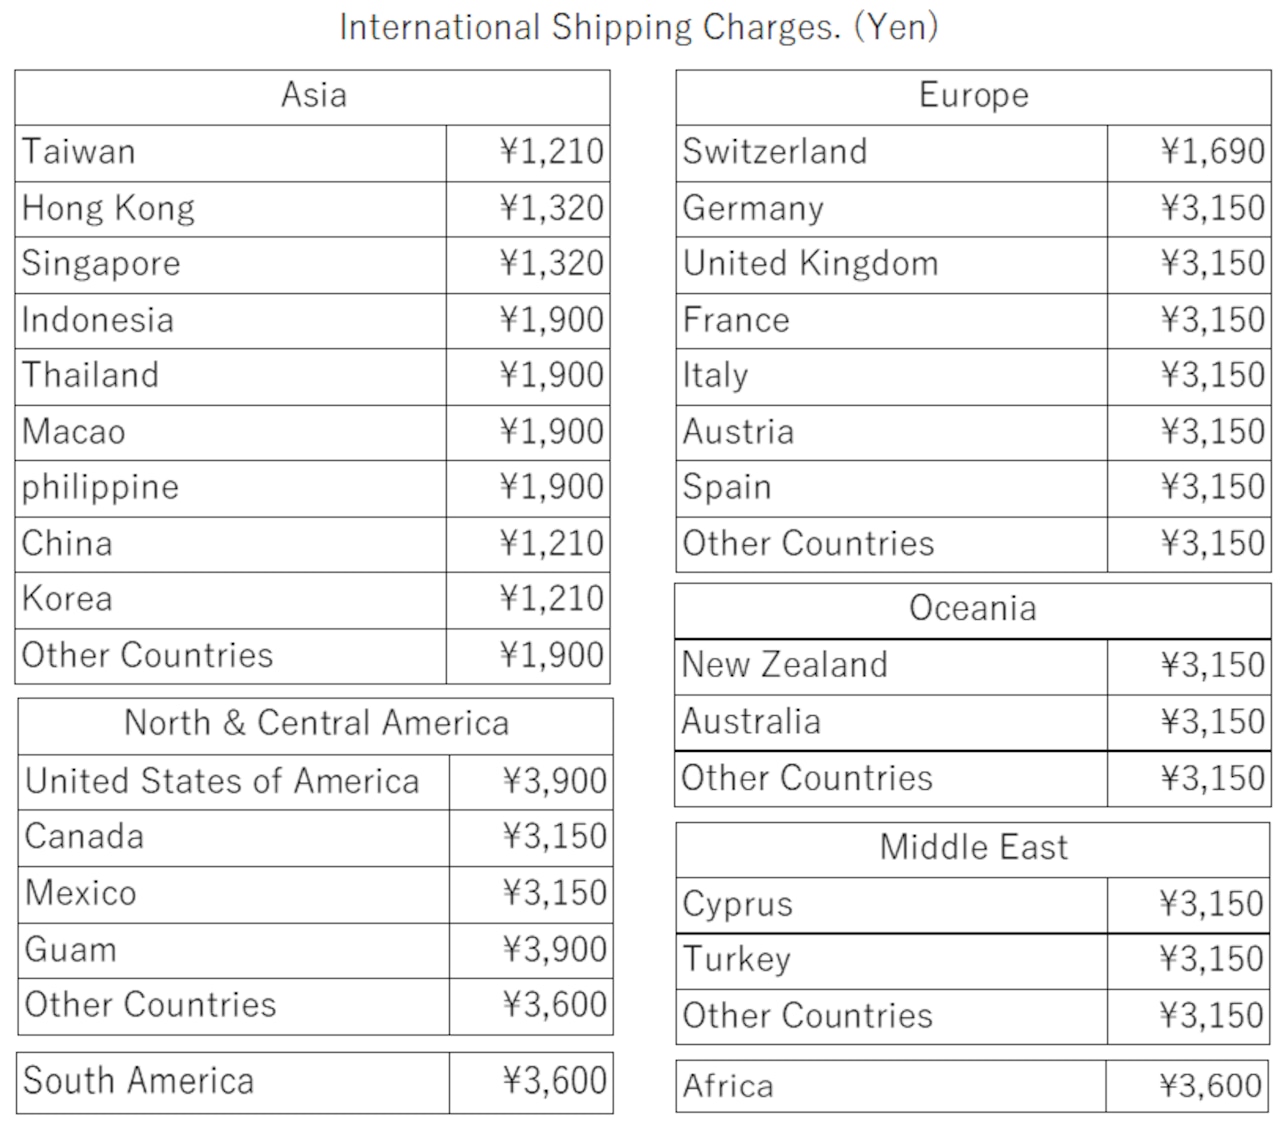Select the Singapore country cell
Screen dimensions: 1280x1135
(231, 265)
